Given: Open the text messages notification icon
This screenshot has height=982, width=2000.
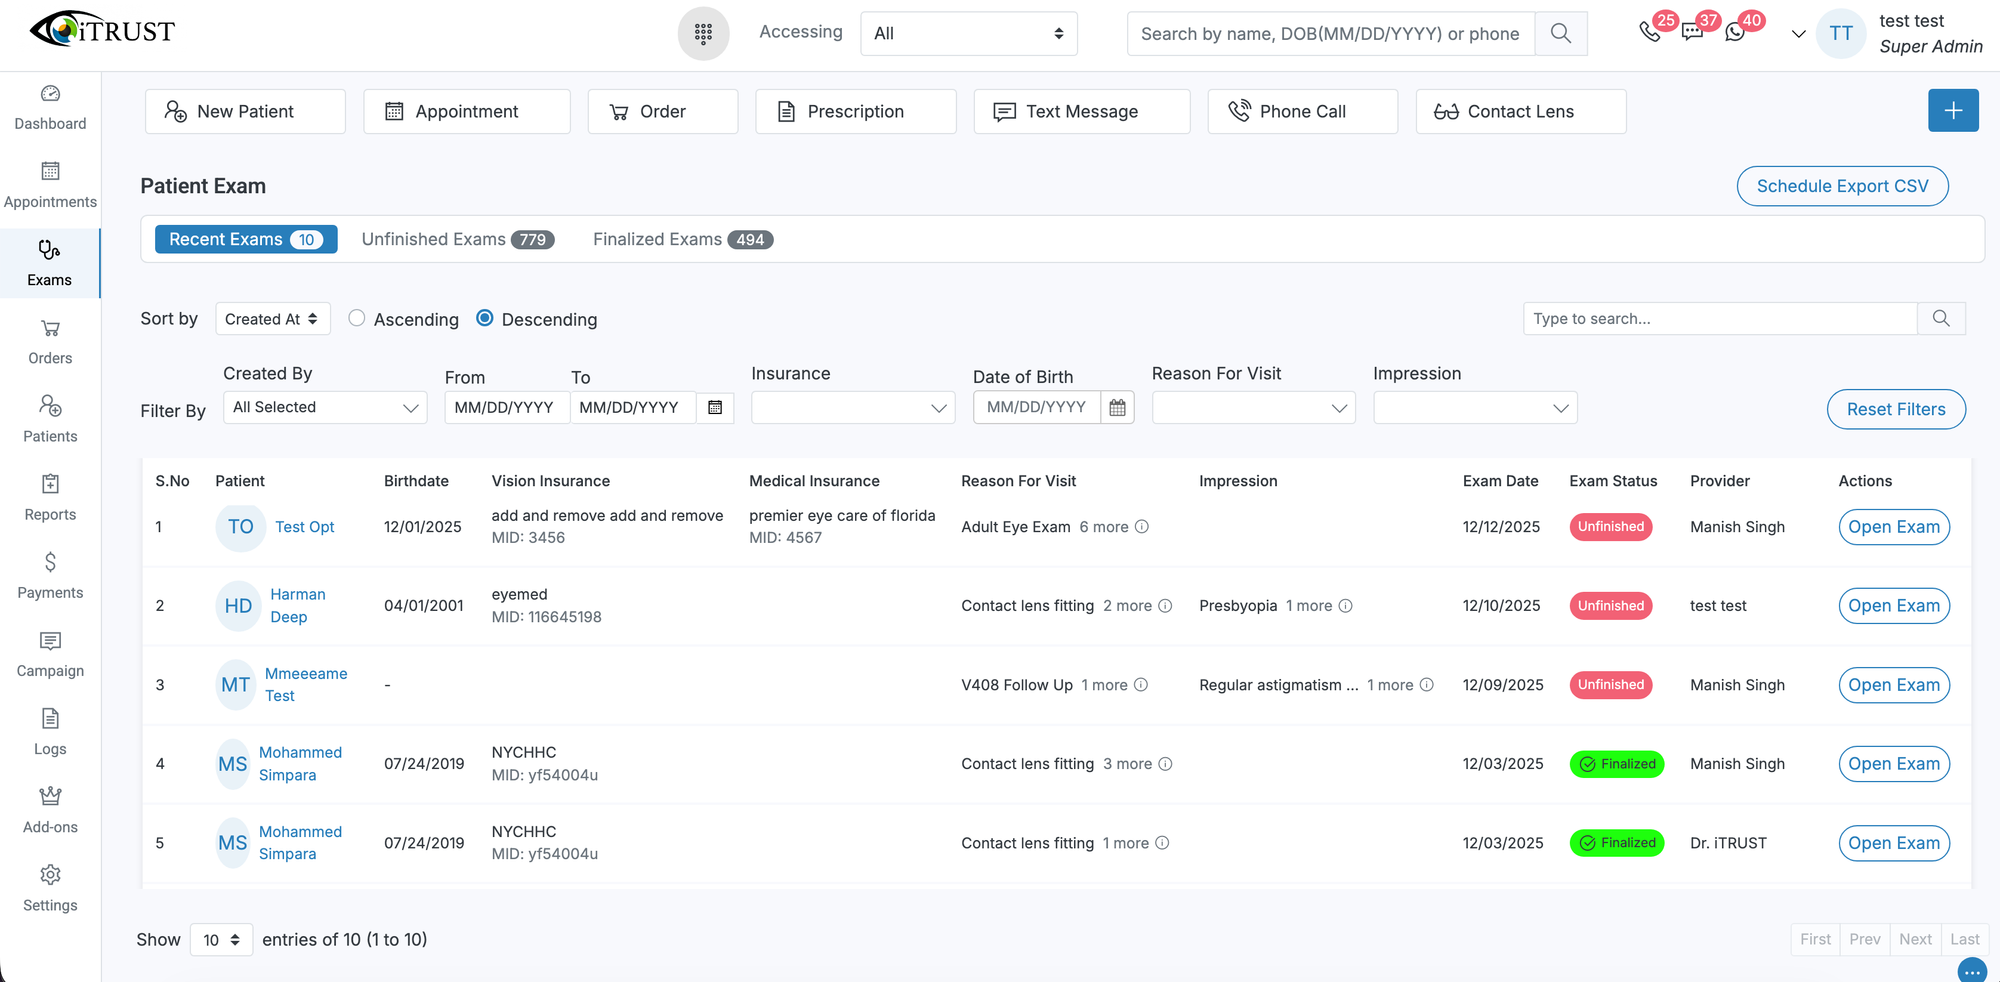Looking at the screenshot, I should pyautogui.click(x=1692, y=32).
